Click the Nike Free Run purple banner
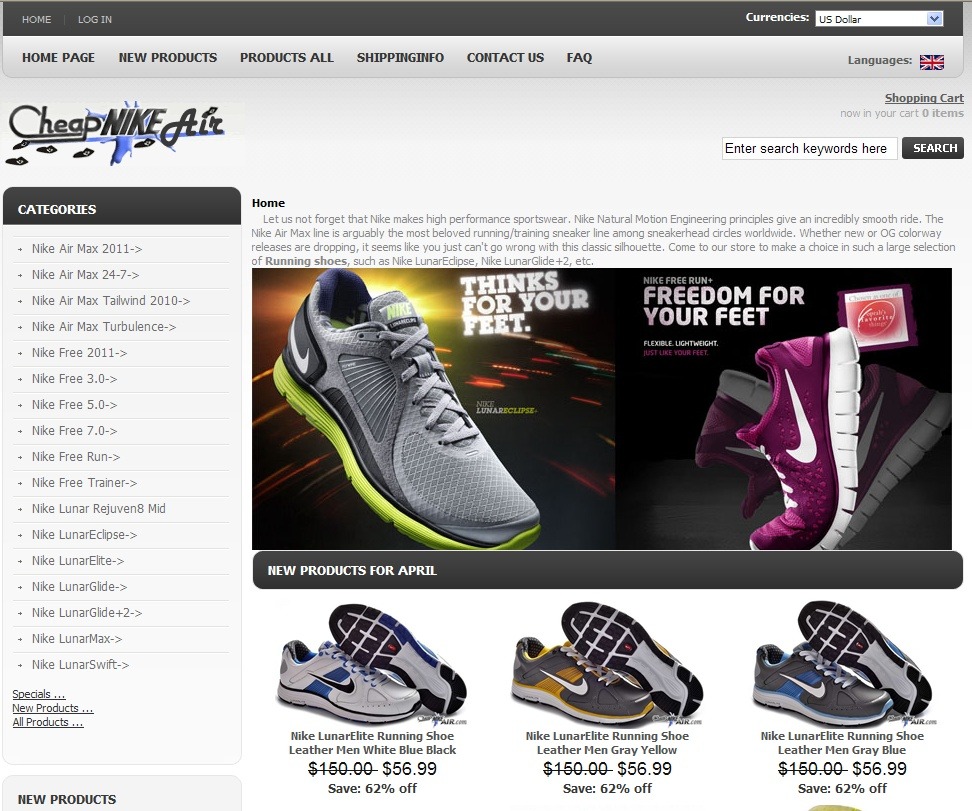 pos(784,409)
